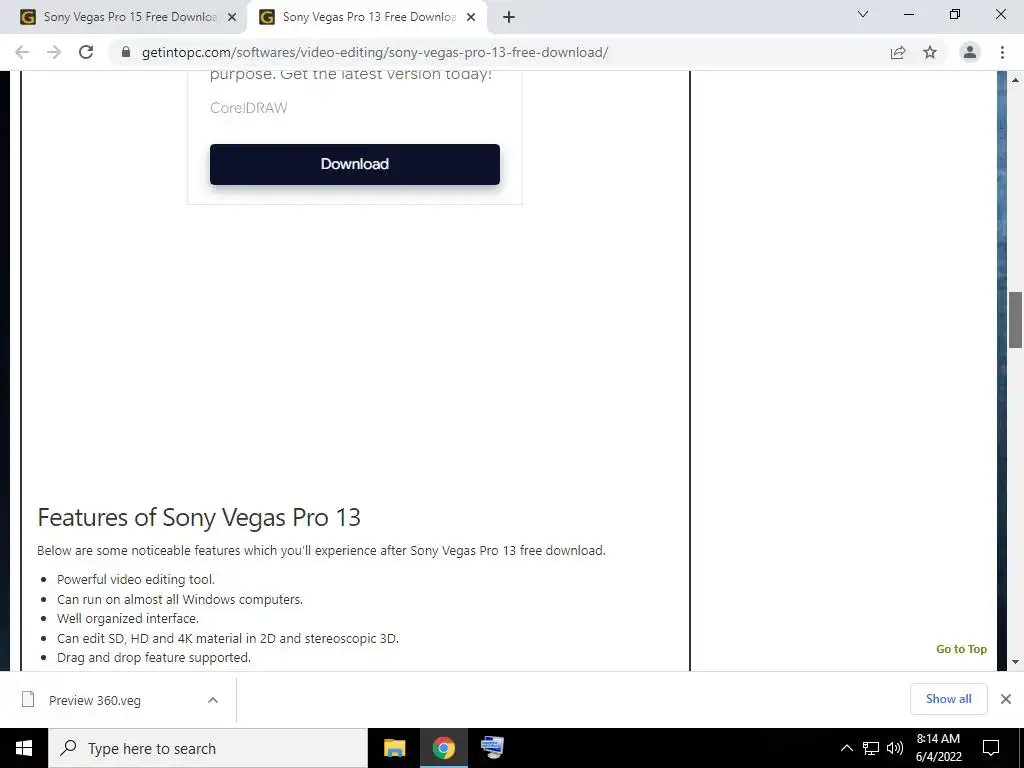This screenshot has height=768, width=1024.
Task: Reload the page with the refresh icon
Action: pos(86,52)
